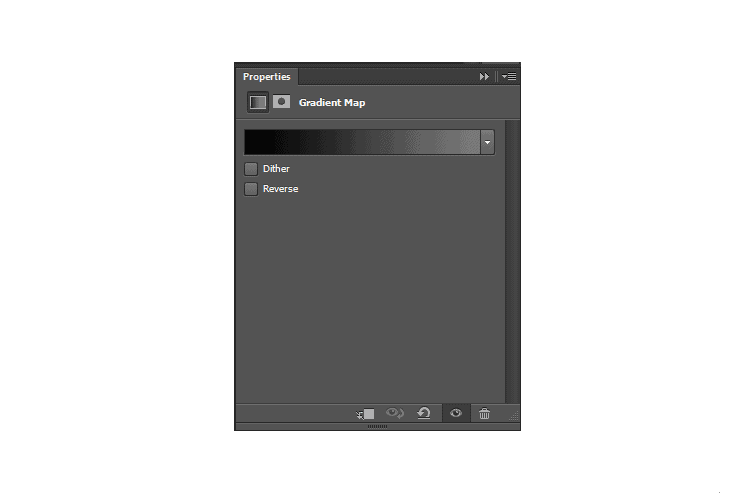Select the layer mask icon
The height and width of the screenshot is (493, 740).
[x=282, y=101]
